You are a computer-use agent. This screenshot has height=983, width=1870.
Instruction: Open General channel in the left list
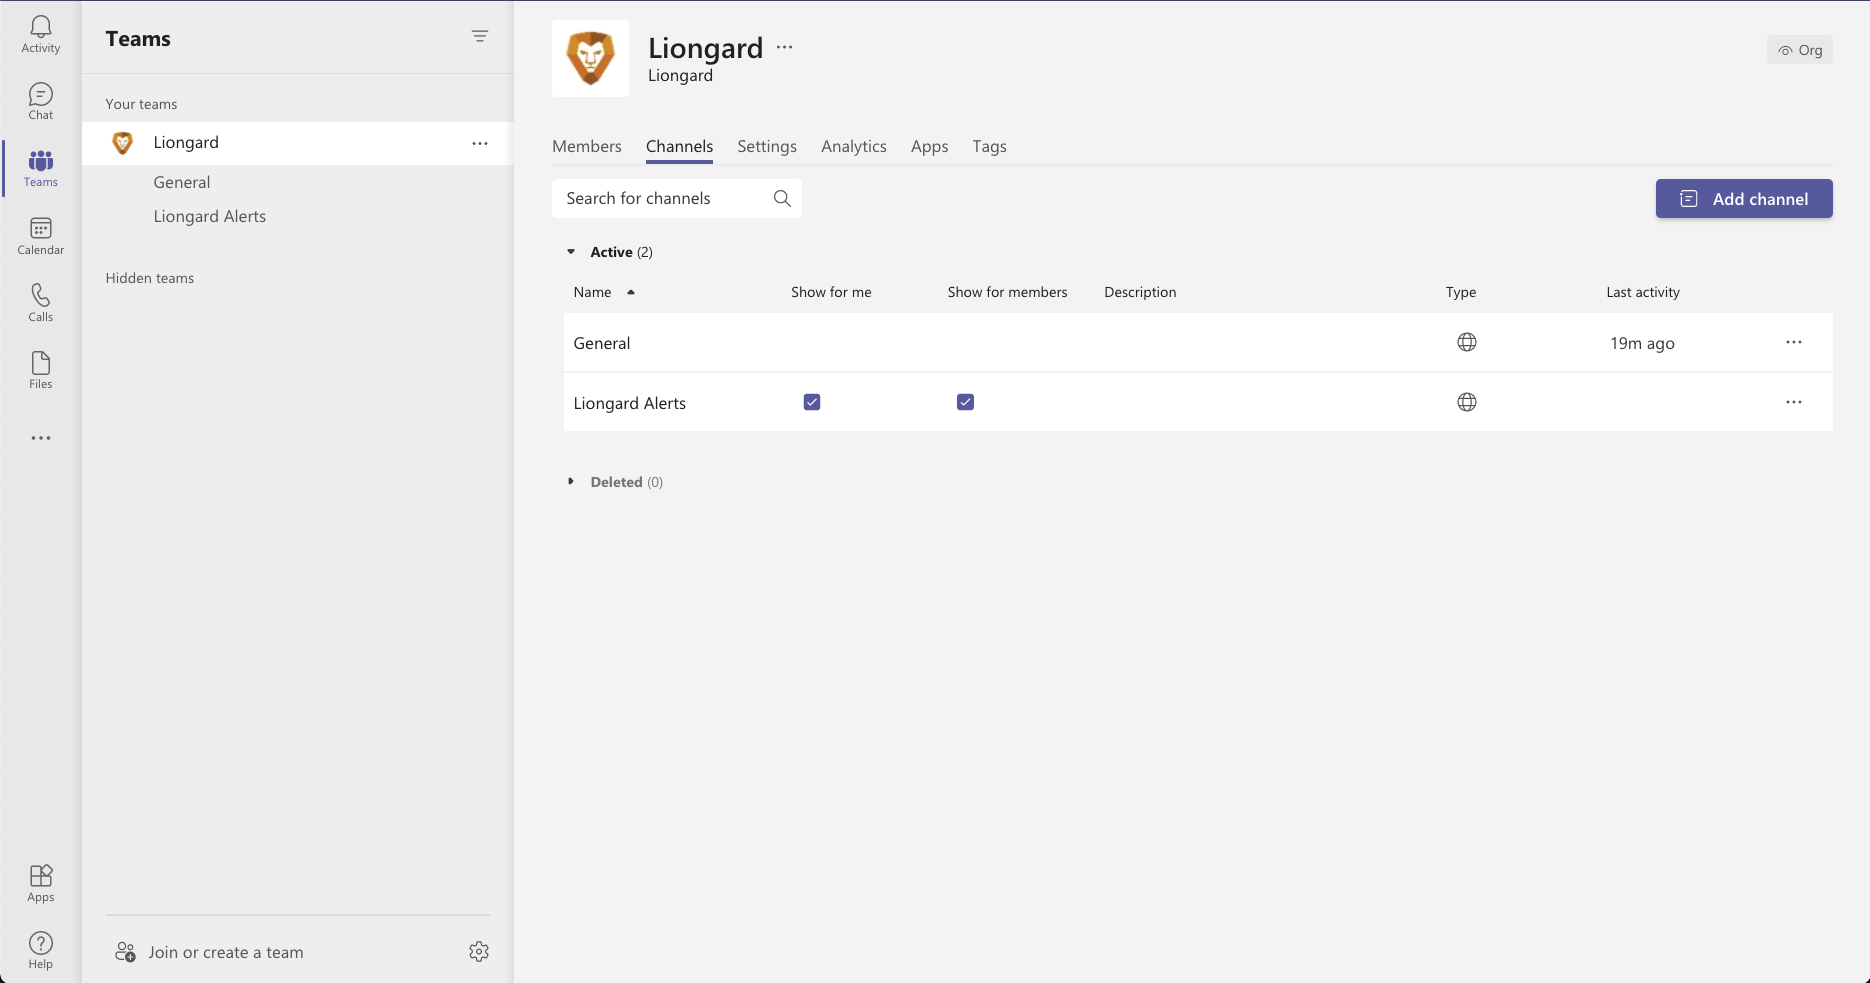coord(182,182)
